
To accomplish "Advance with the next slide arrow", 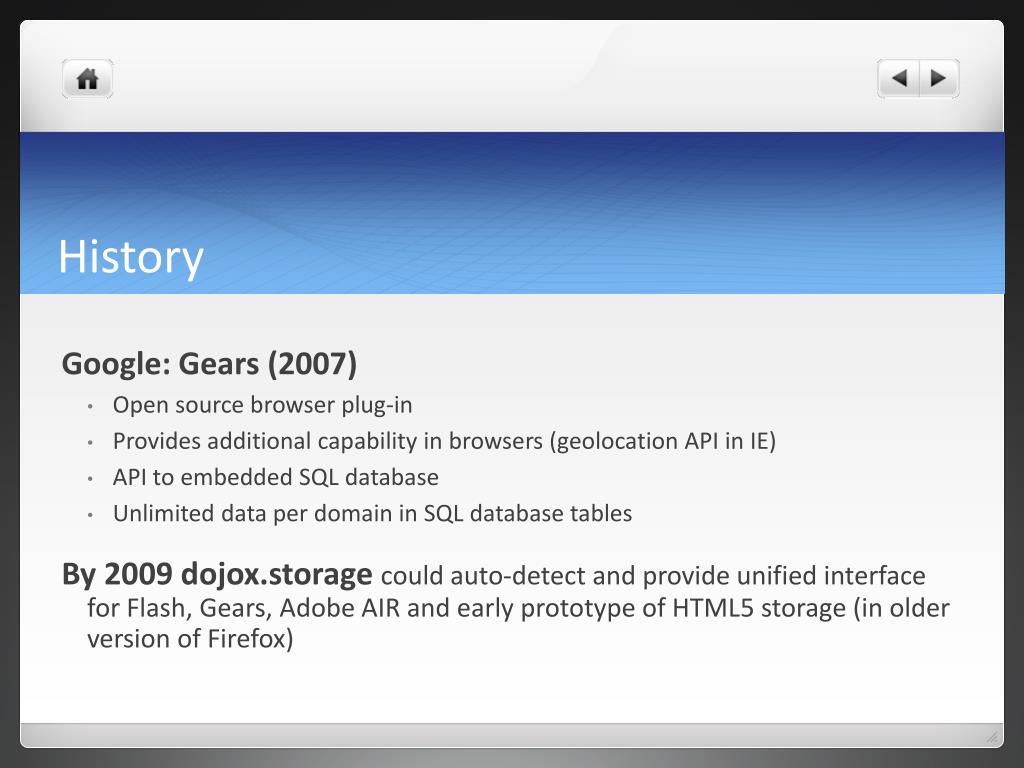I will [939, 78].
